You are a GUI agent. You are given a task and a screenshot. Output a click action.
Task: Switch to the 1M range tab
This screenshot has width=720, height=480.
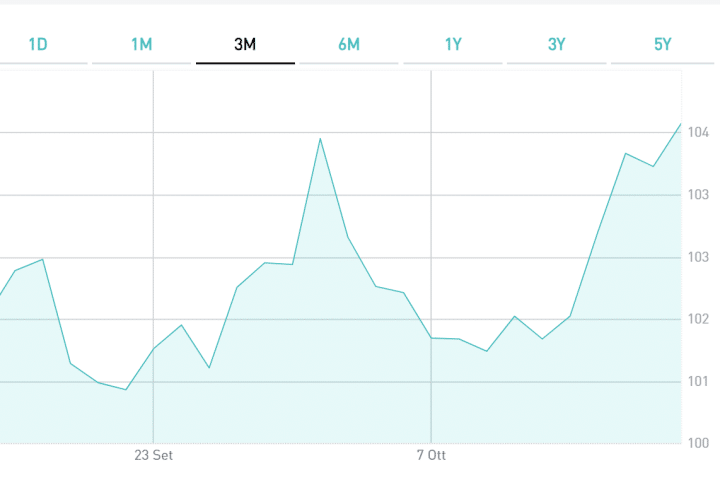[141, 44]
